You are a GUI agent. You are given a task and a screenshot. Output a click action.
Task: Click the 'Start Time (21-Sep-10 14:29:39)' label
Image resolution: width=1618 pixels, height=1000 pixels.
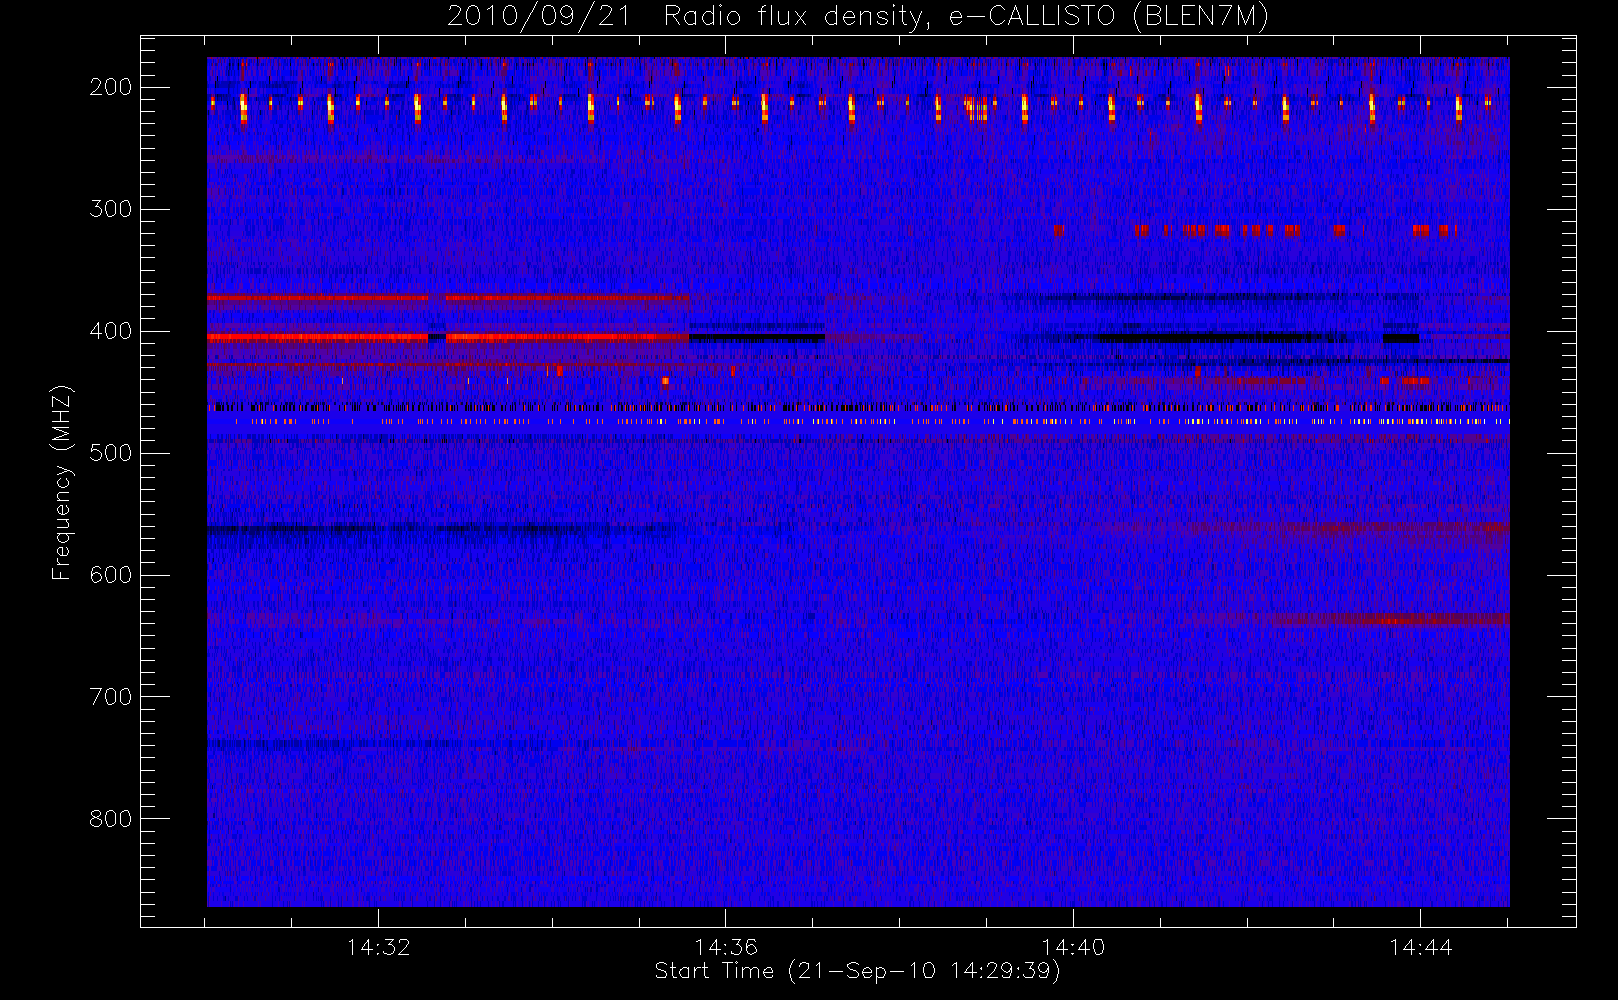coord(857,971)
